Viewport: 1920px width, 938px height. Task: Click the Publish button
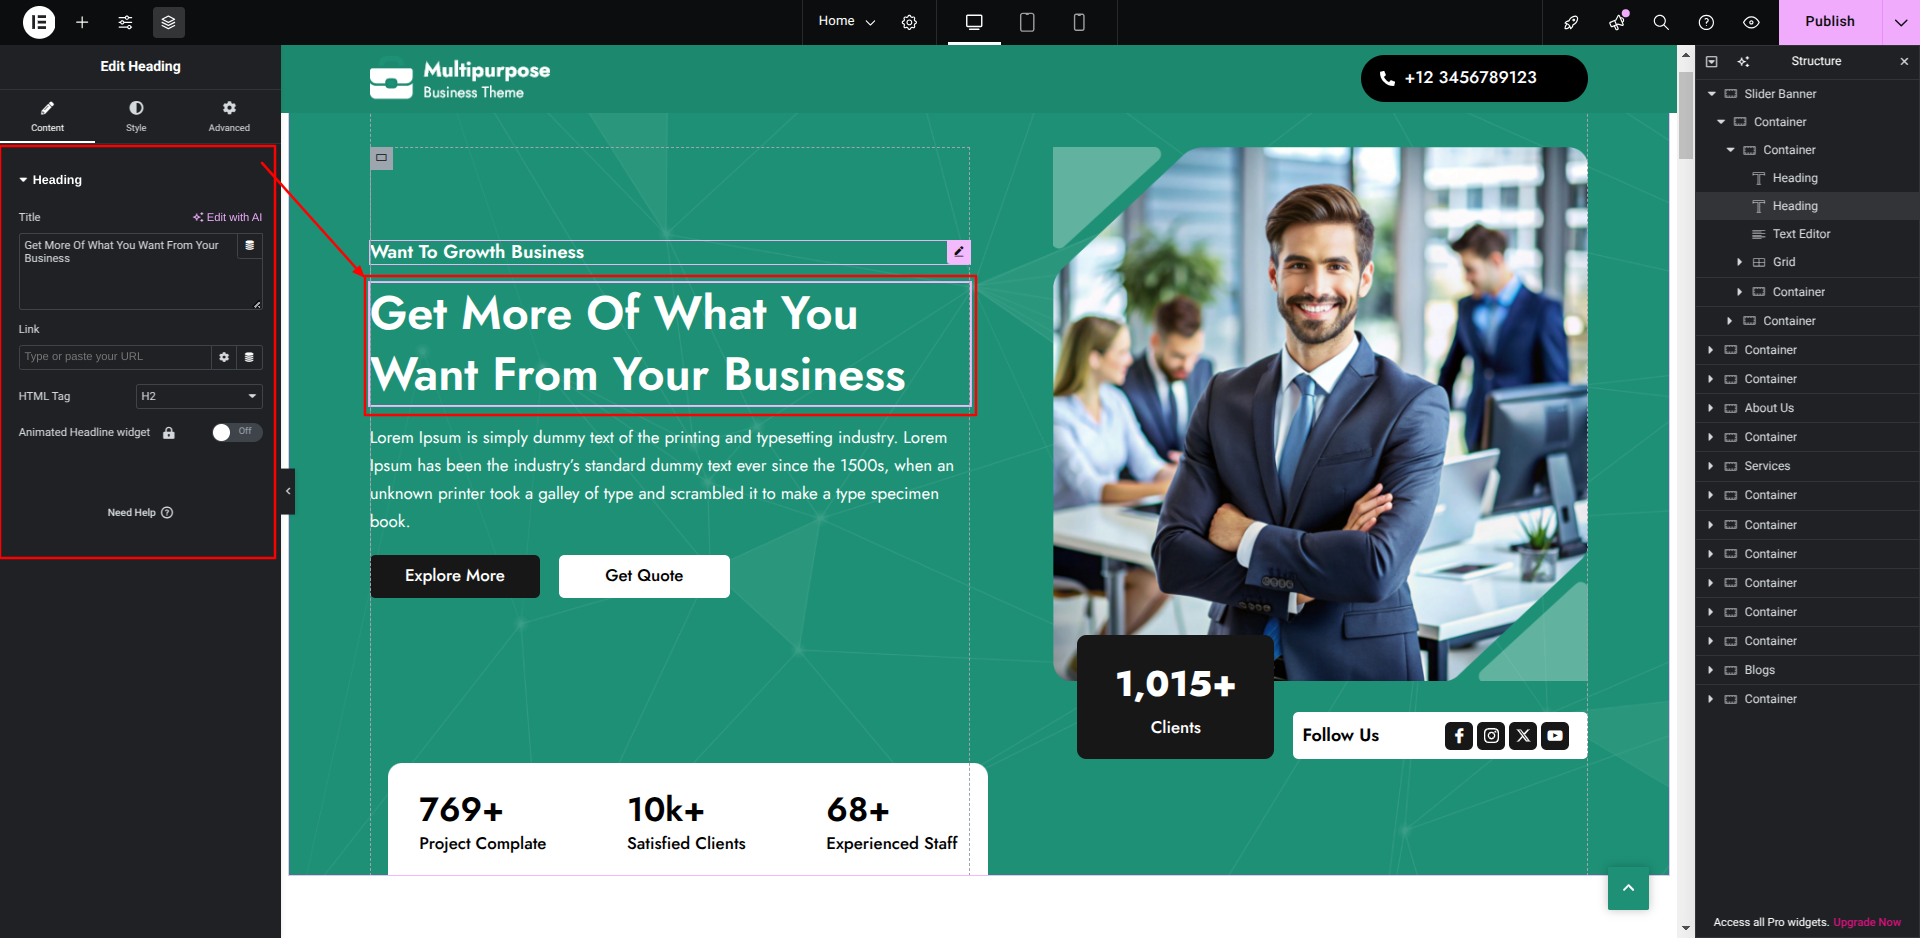coord(1830,22)
